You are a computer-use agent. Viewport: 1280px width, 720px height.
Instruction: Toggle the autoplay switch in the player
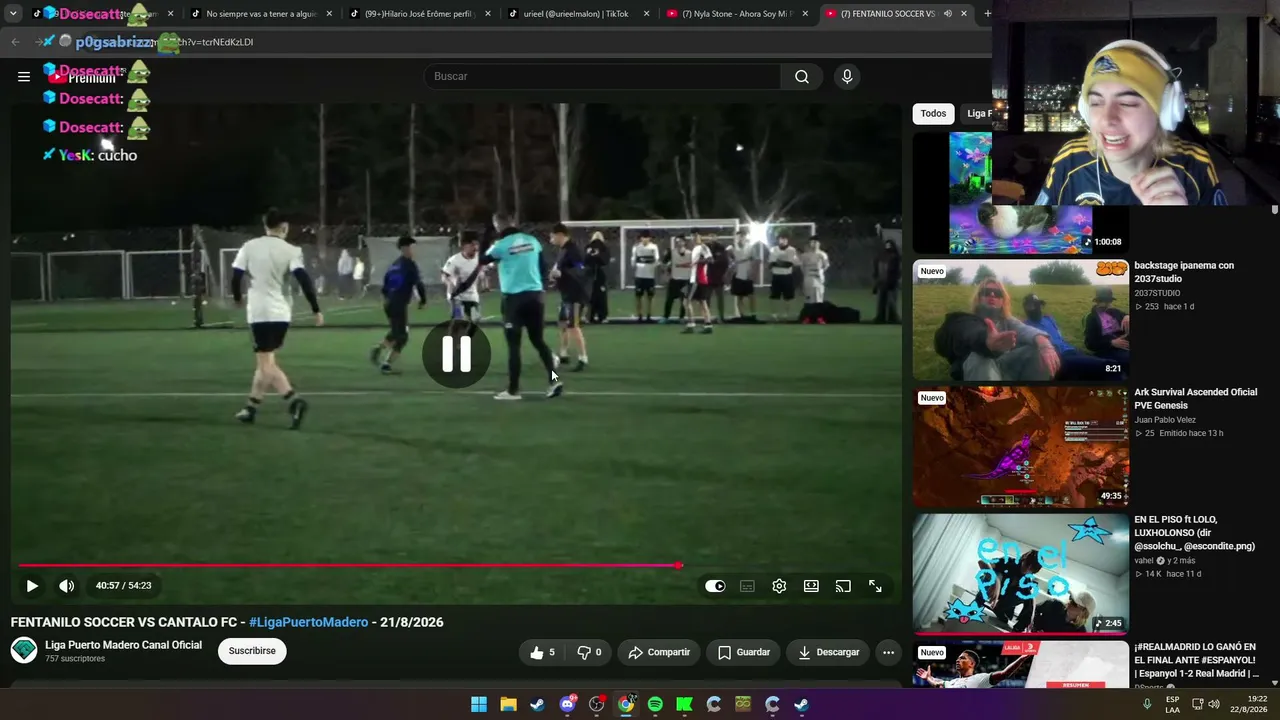click(x=715, y=586)
